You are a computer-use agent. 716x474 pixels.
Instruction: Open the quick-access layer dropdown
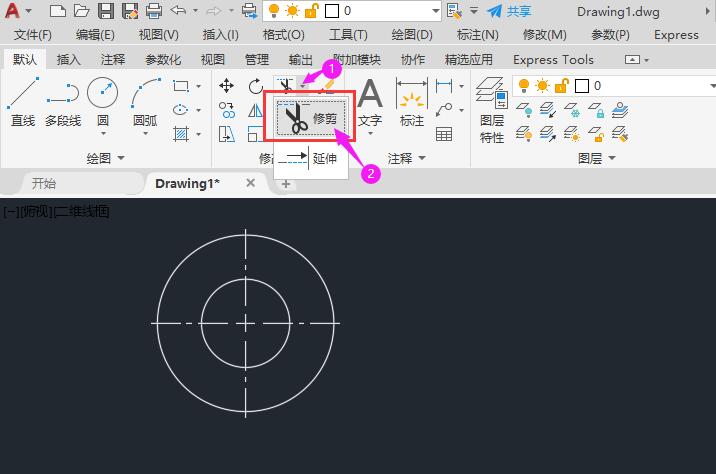click(435, 11)
